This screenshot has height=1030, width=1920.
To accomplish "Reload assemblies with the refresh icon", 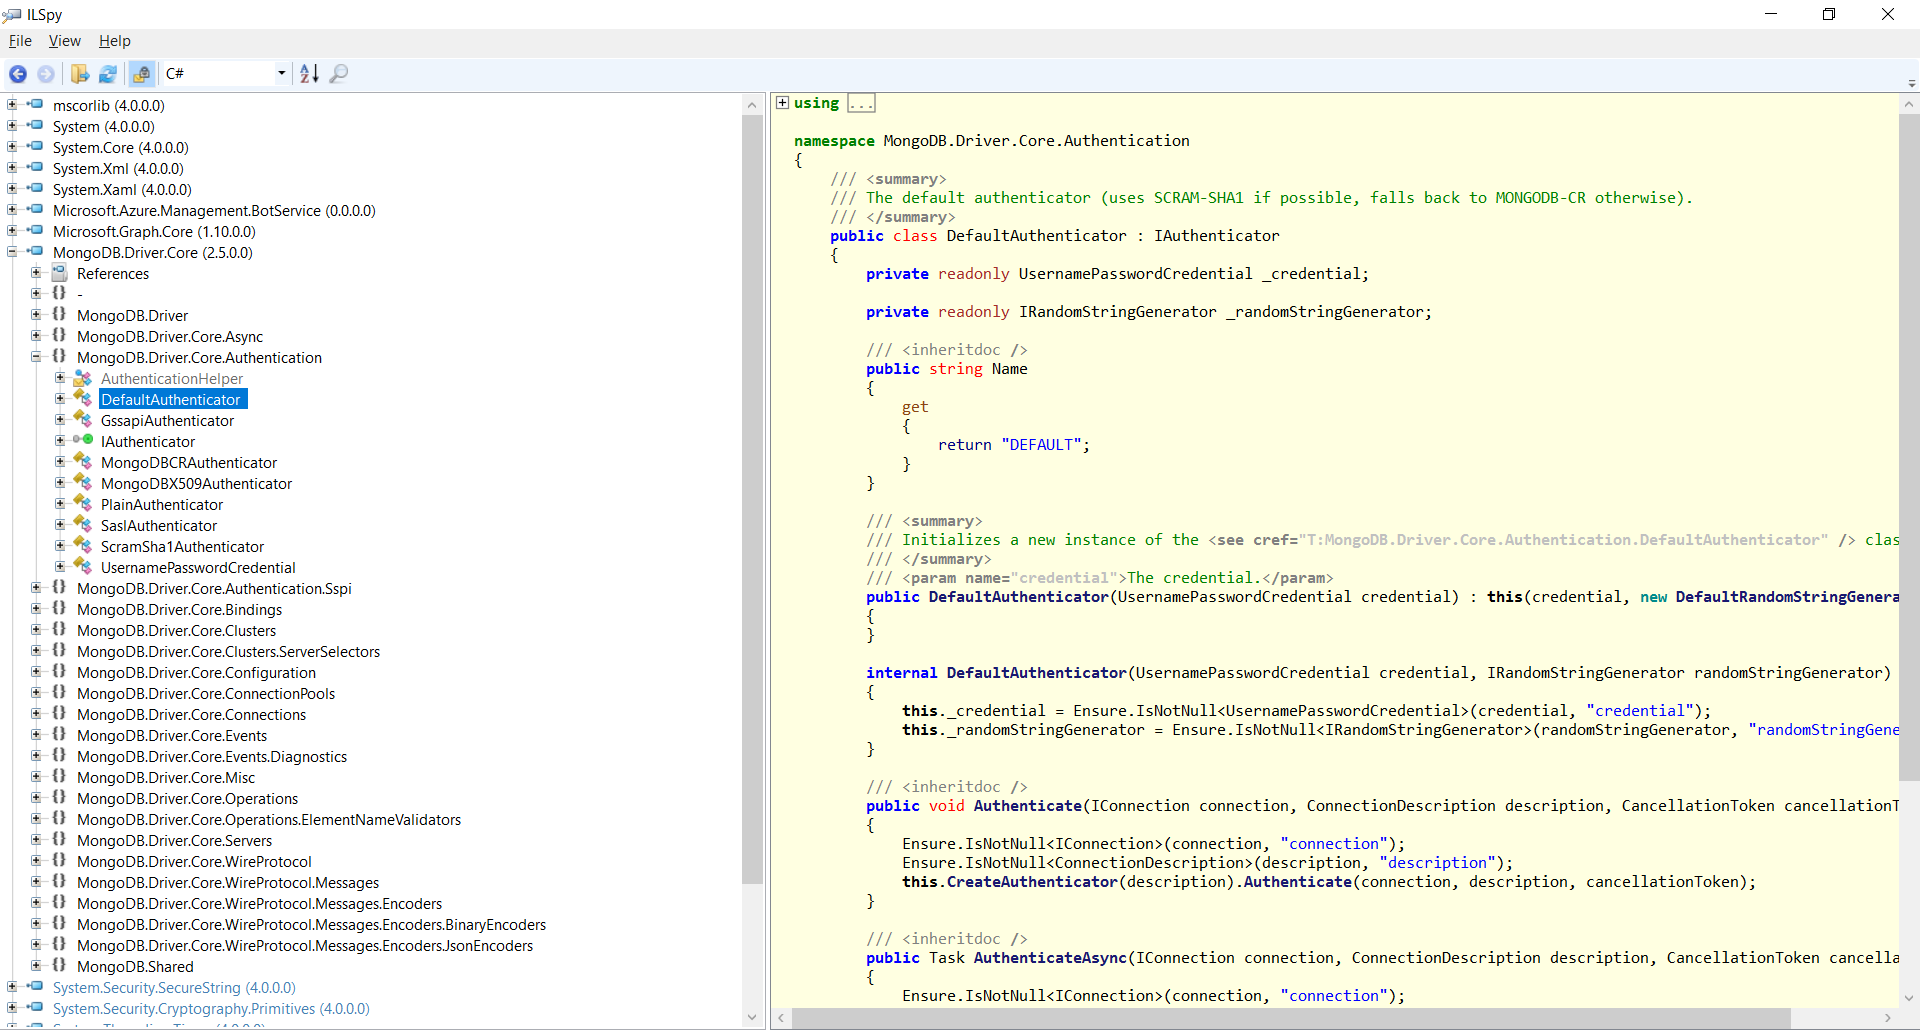I will [108, 73].
